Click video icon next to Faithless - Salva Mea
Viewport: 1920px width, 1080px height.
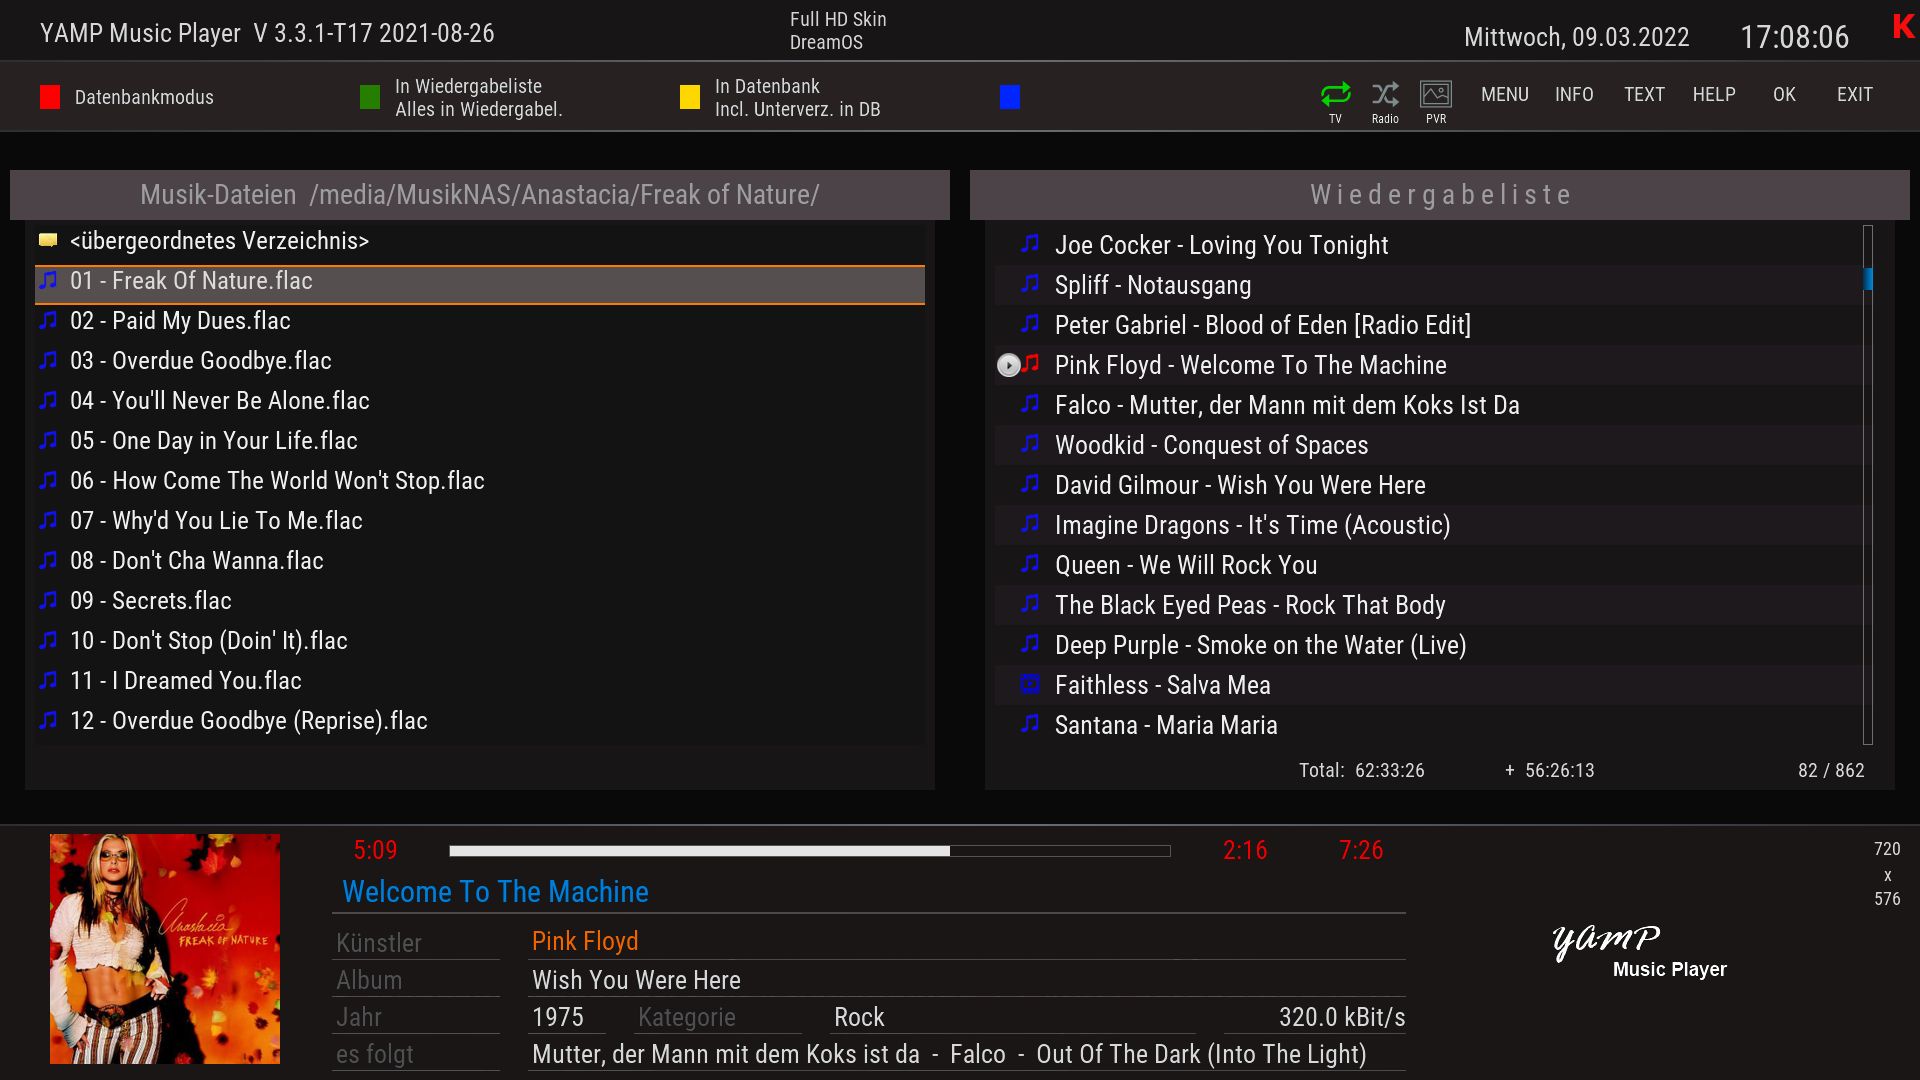pos(1030,685)
